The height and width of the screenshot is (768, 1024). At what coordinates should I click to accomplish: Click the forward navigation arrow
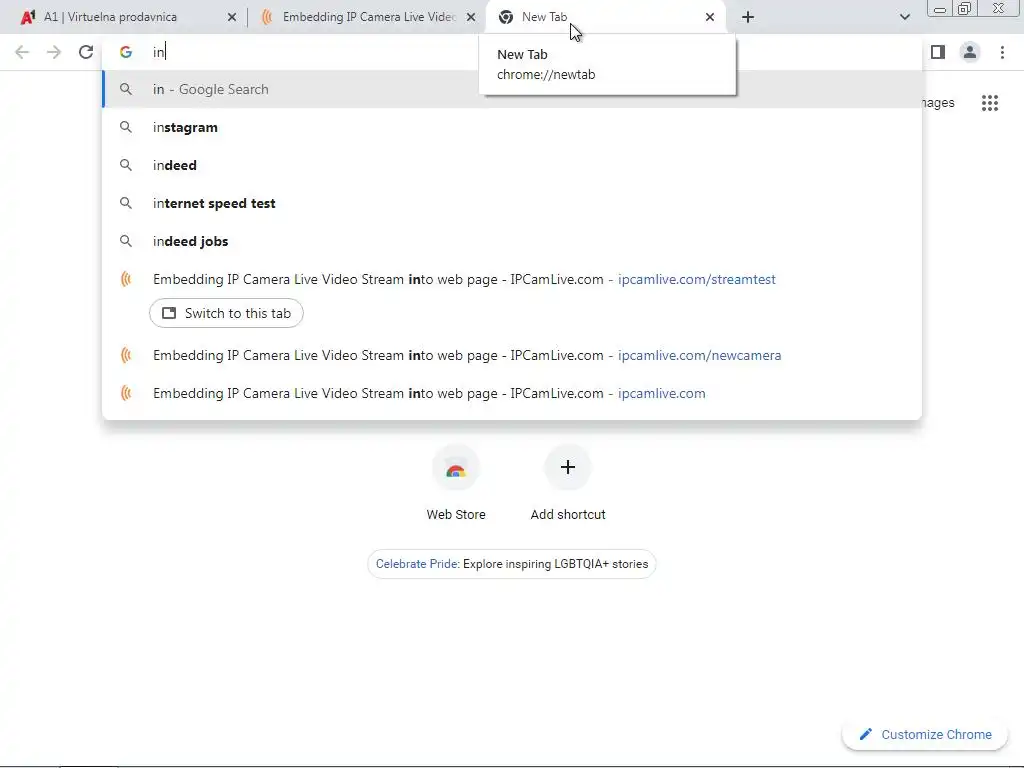[x=54, y=52]
